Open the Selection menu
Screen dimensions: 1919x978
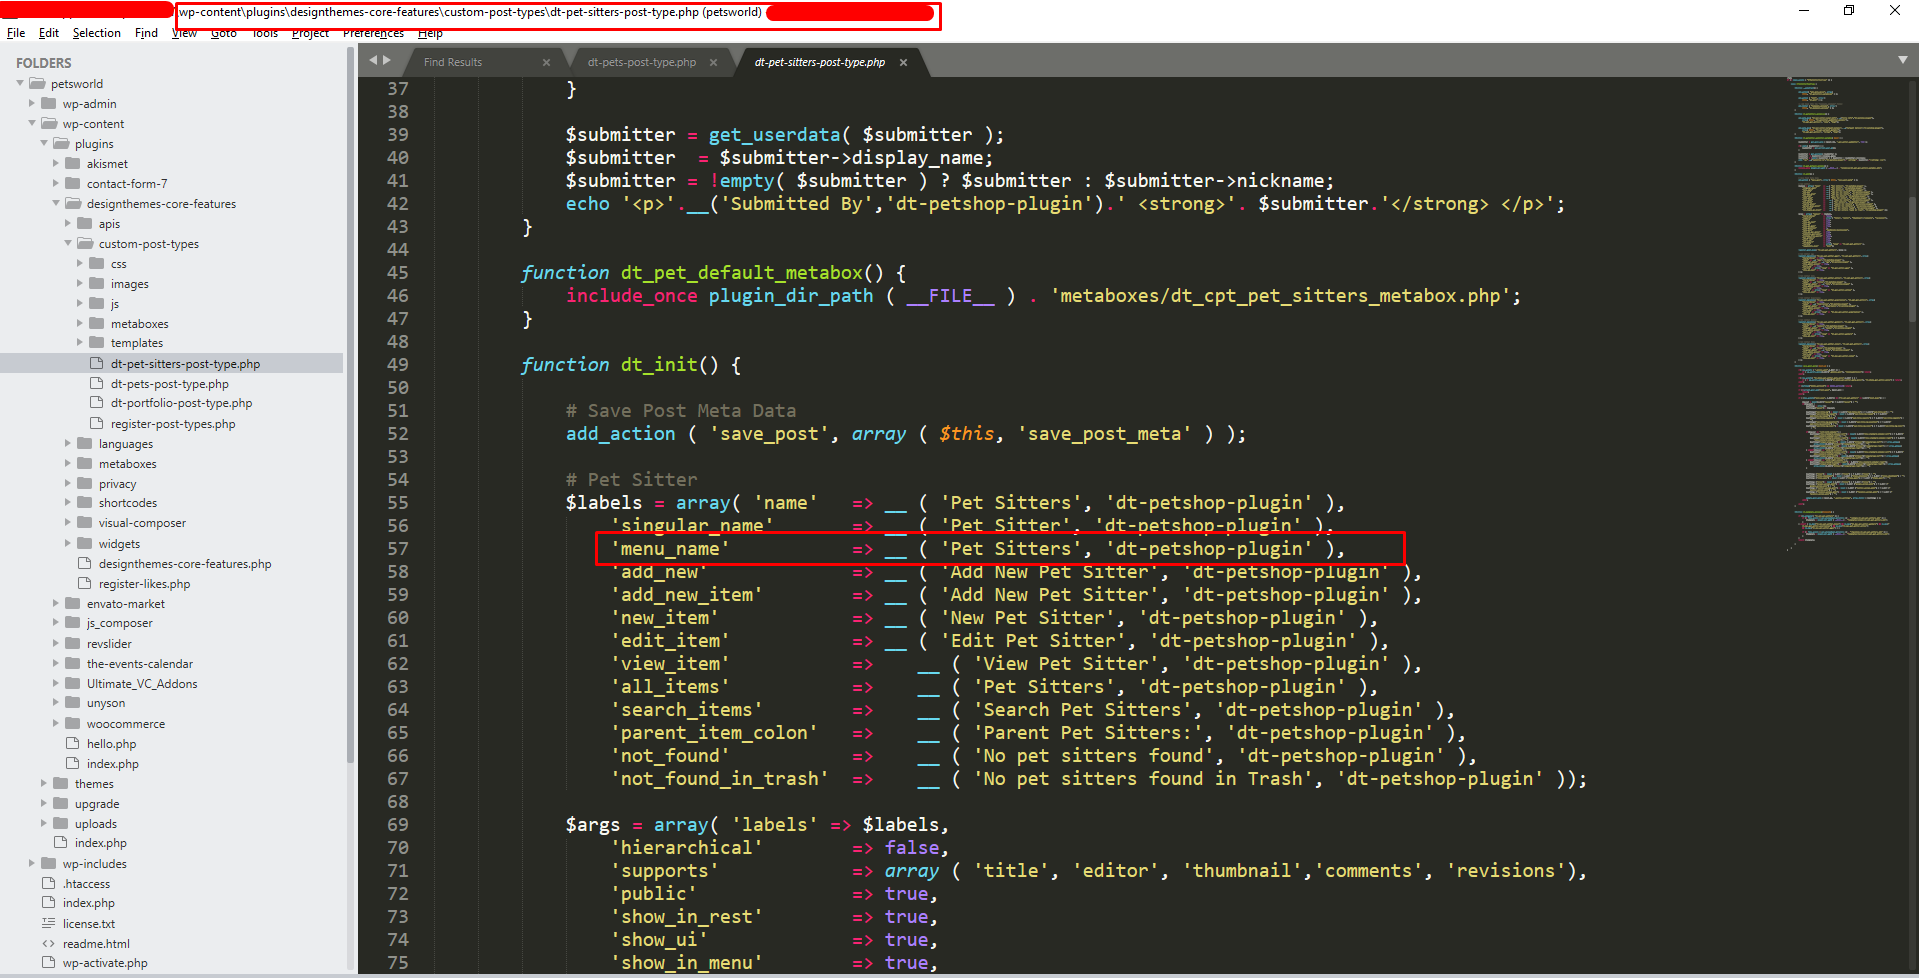tap(96, 33)
